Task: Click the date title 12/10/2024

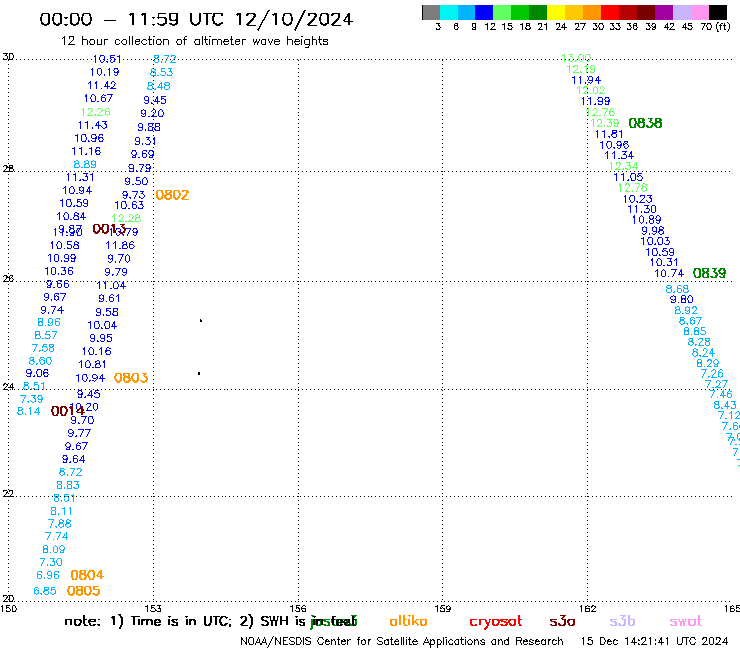Action: point(294,20)
